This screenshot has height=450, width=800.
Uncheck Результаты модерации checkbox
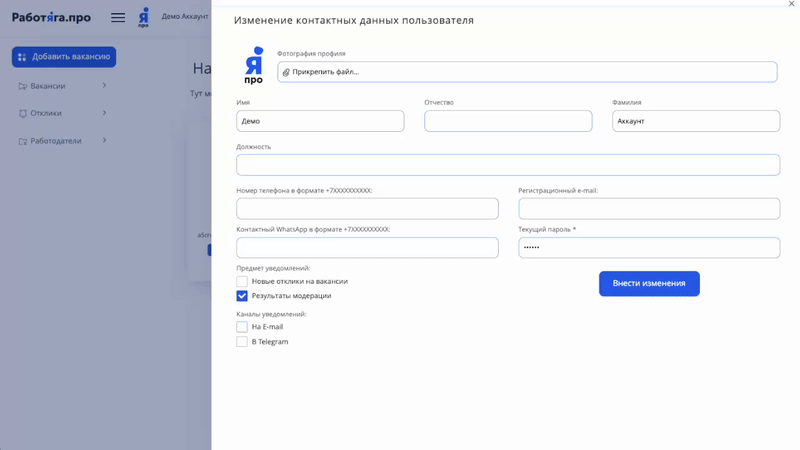[242, 296]
